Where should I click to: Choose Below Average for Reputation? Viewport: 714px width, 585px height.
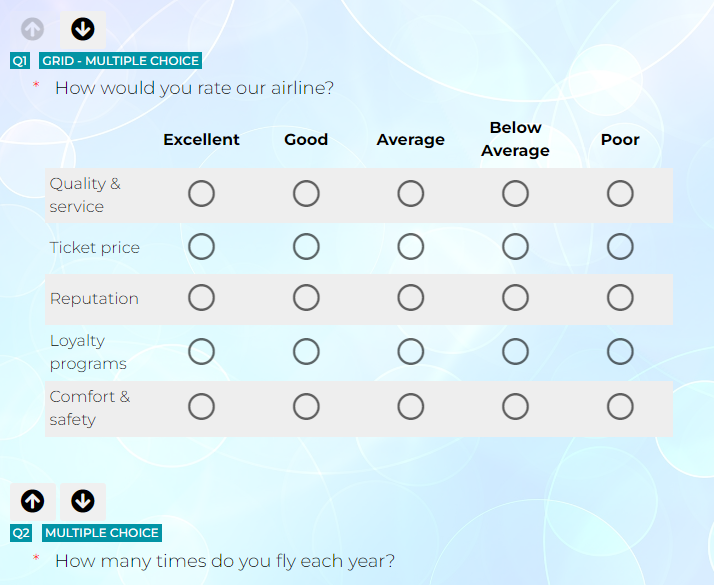click(515, 298)
